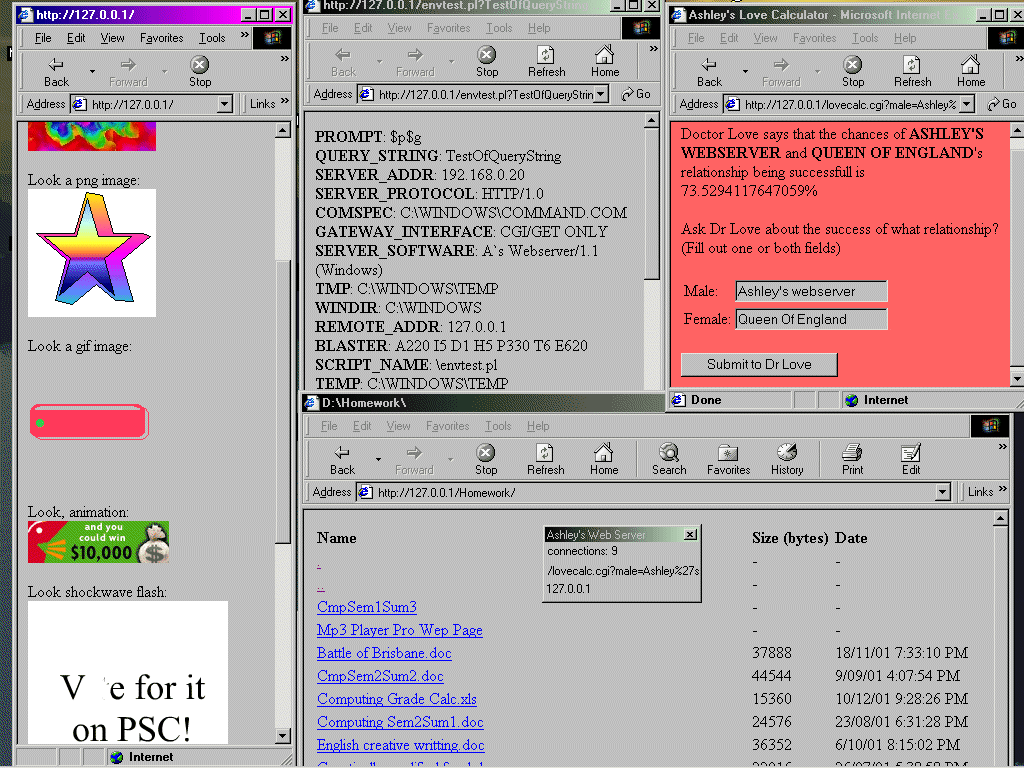Open the CmpSem1Sum3 folder link
Screen dimensions: 1024x768
click(x=366, y=607)
